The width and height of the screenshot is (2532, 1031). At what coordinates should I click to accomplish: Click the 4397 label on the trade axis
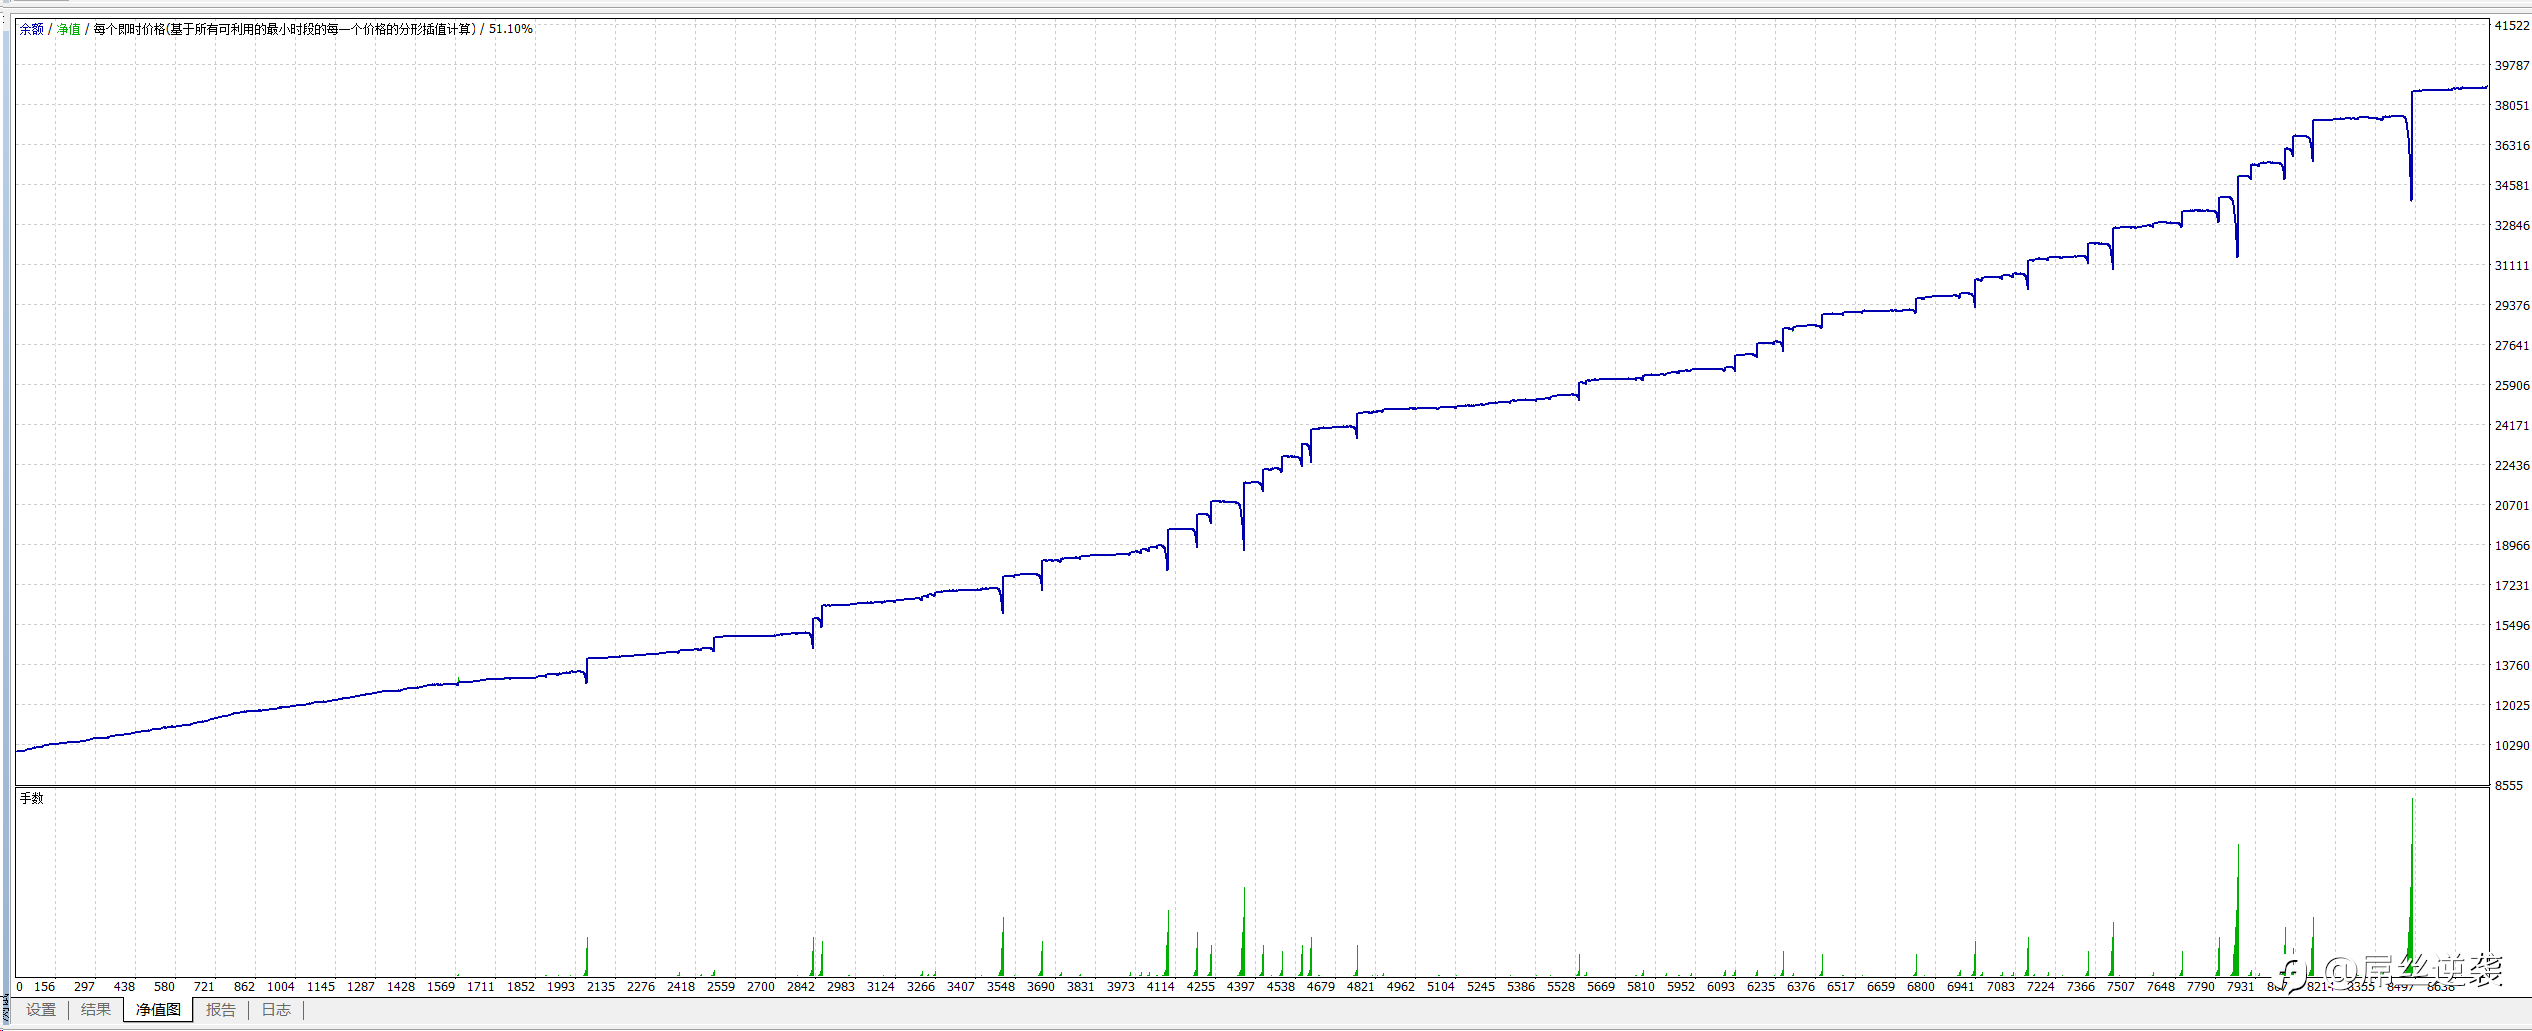[x=1240, y=987]
